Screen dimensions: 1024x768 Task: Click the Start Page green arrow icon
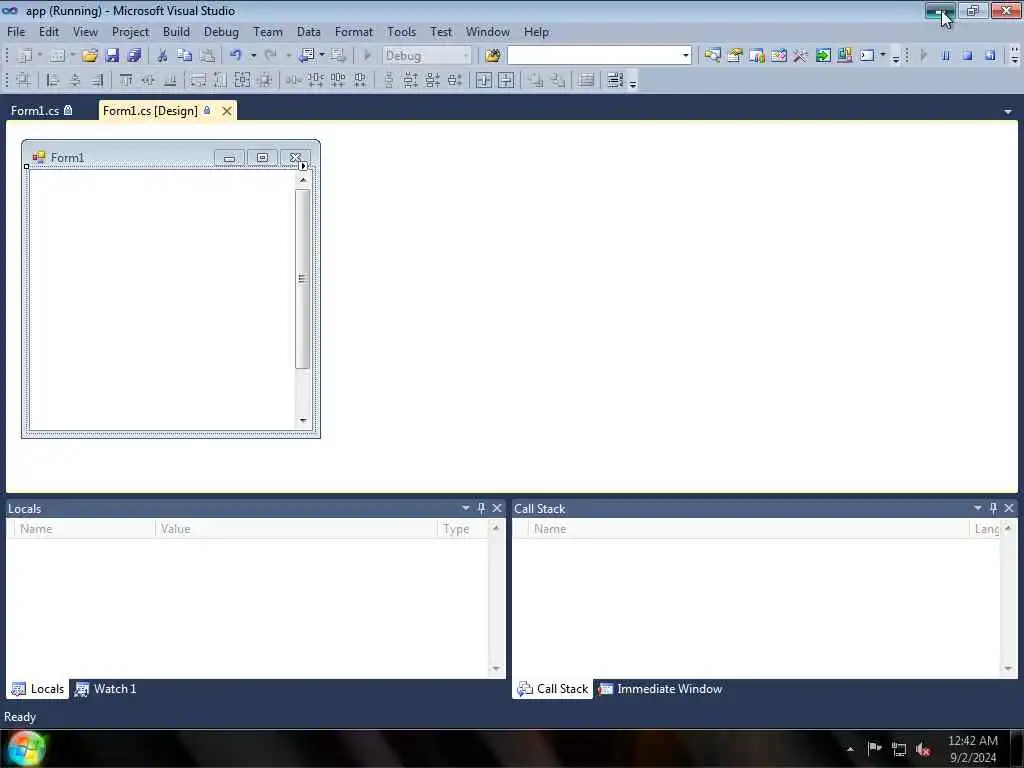tap(823, 56)
